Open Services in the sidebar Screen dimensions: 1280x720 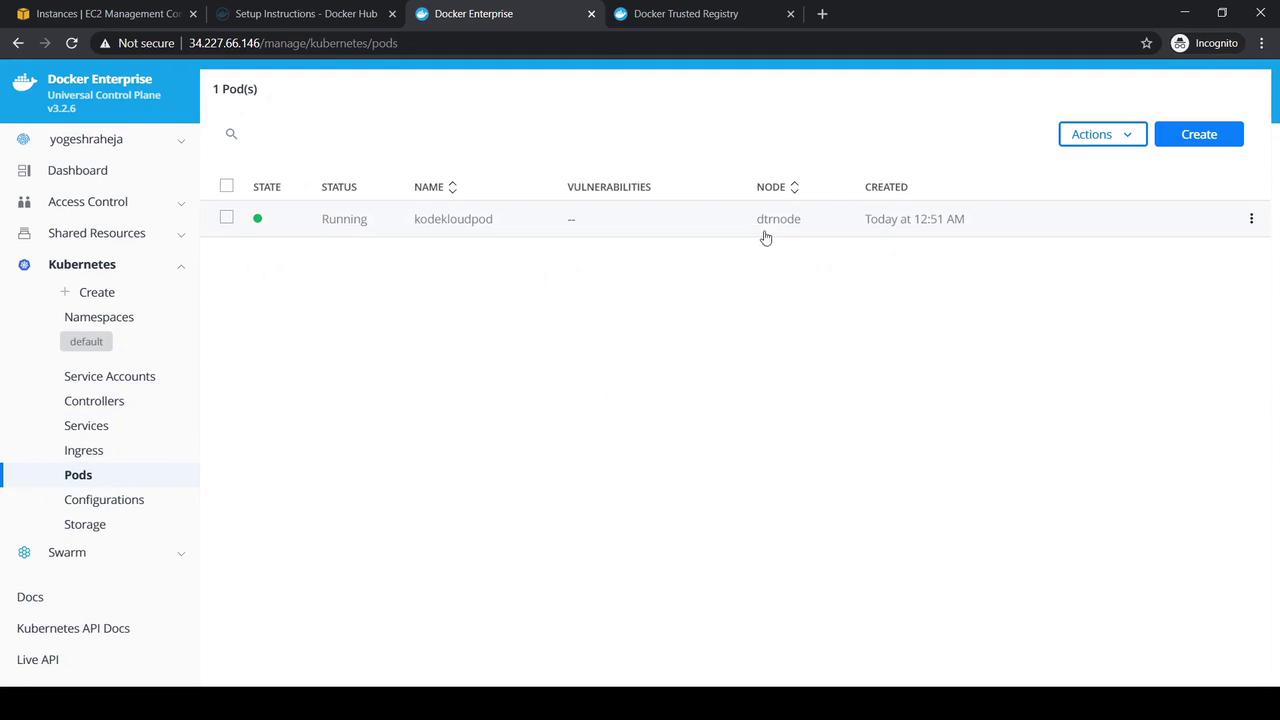tap(86, 426)
